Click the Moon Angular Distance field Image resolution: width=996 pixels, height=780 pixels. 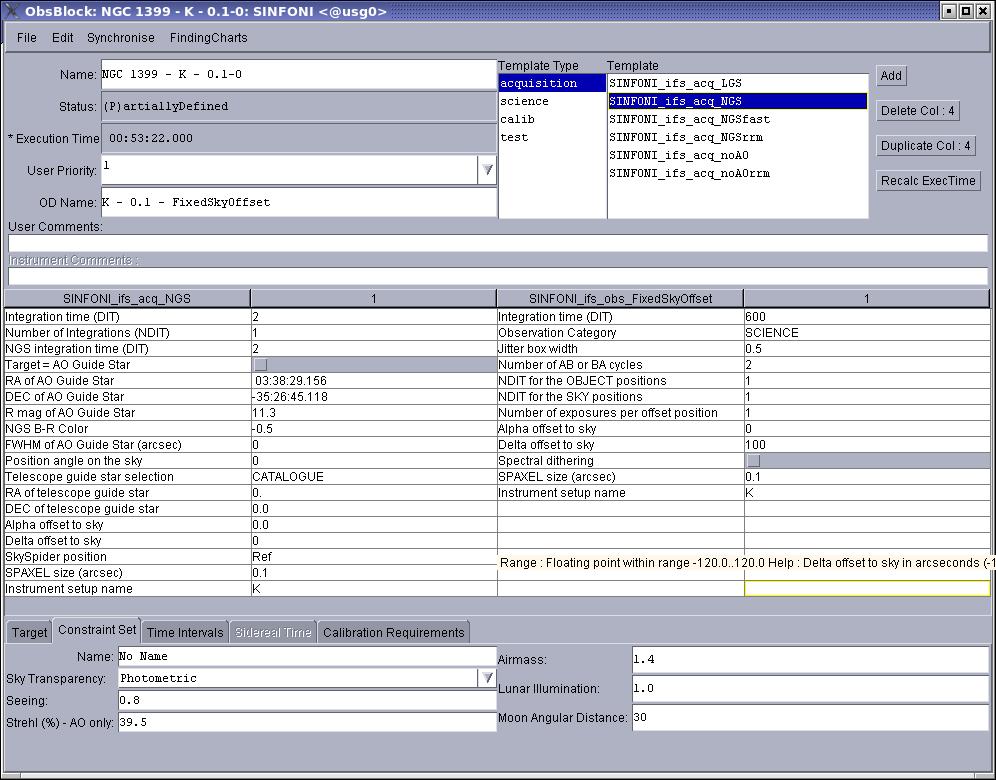810,717
